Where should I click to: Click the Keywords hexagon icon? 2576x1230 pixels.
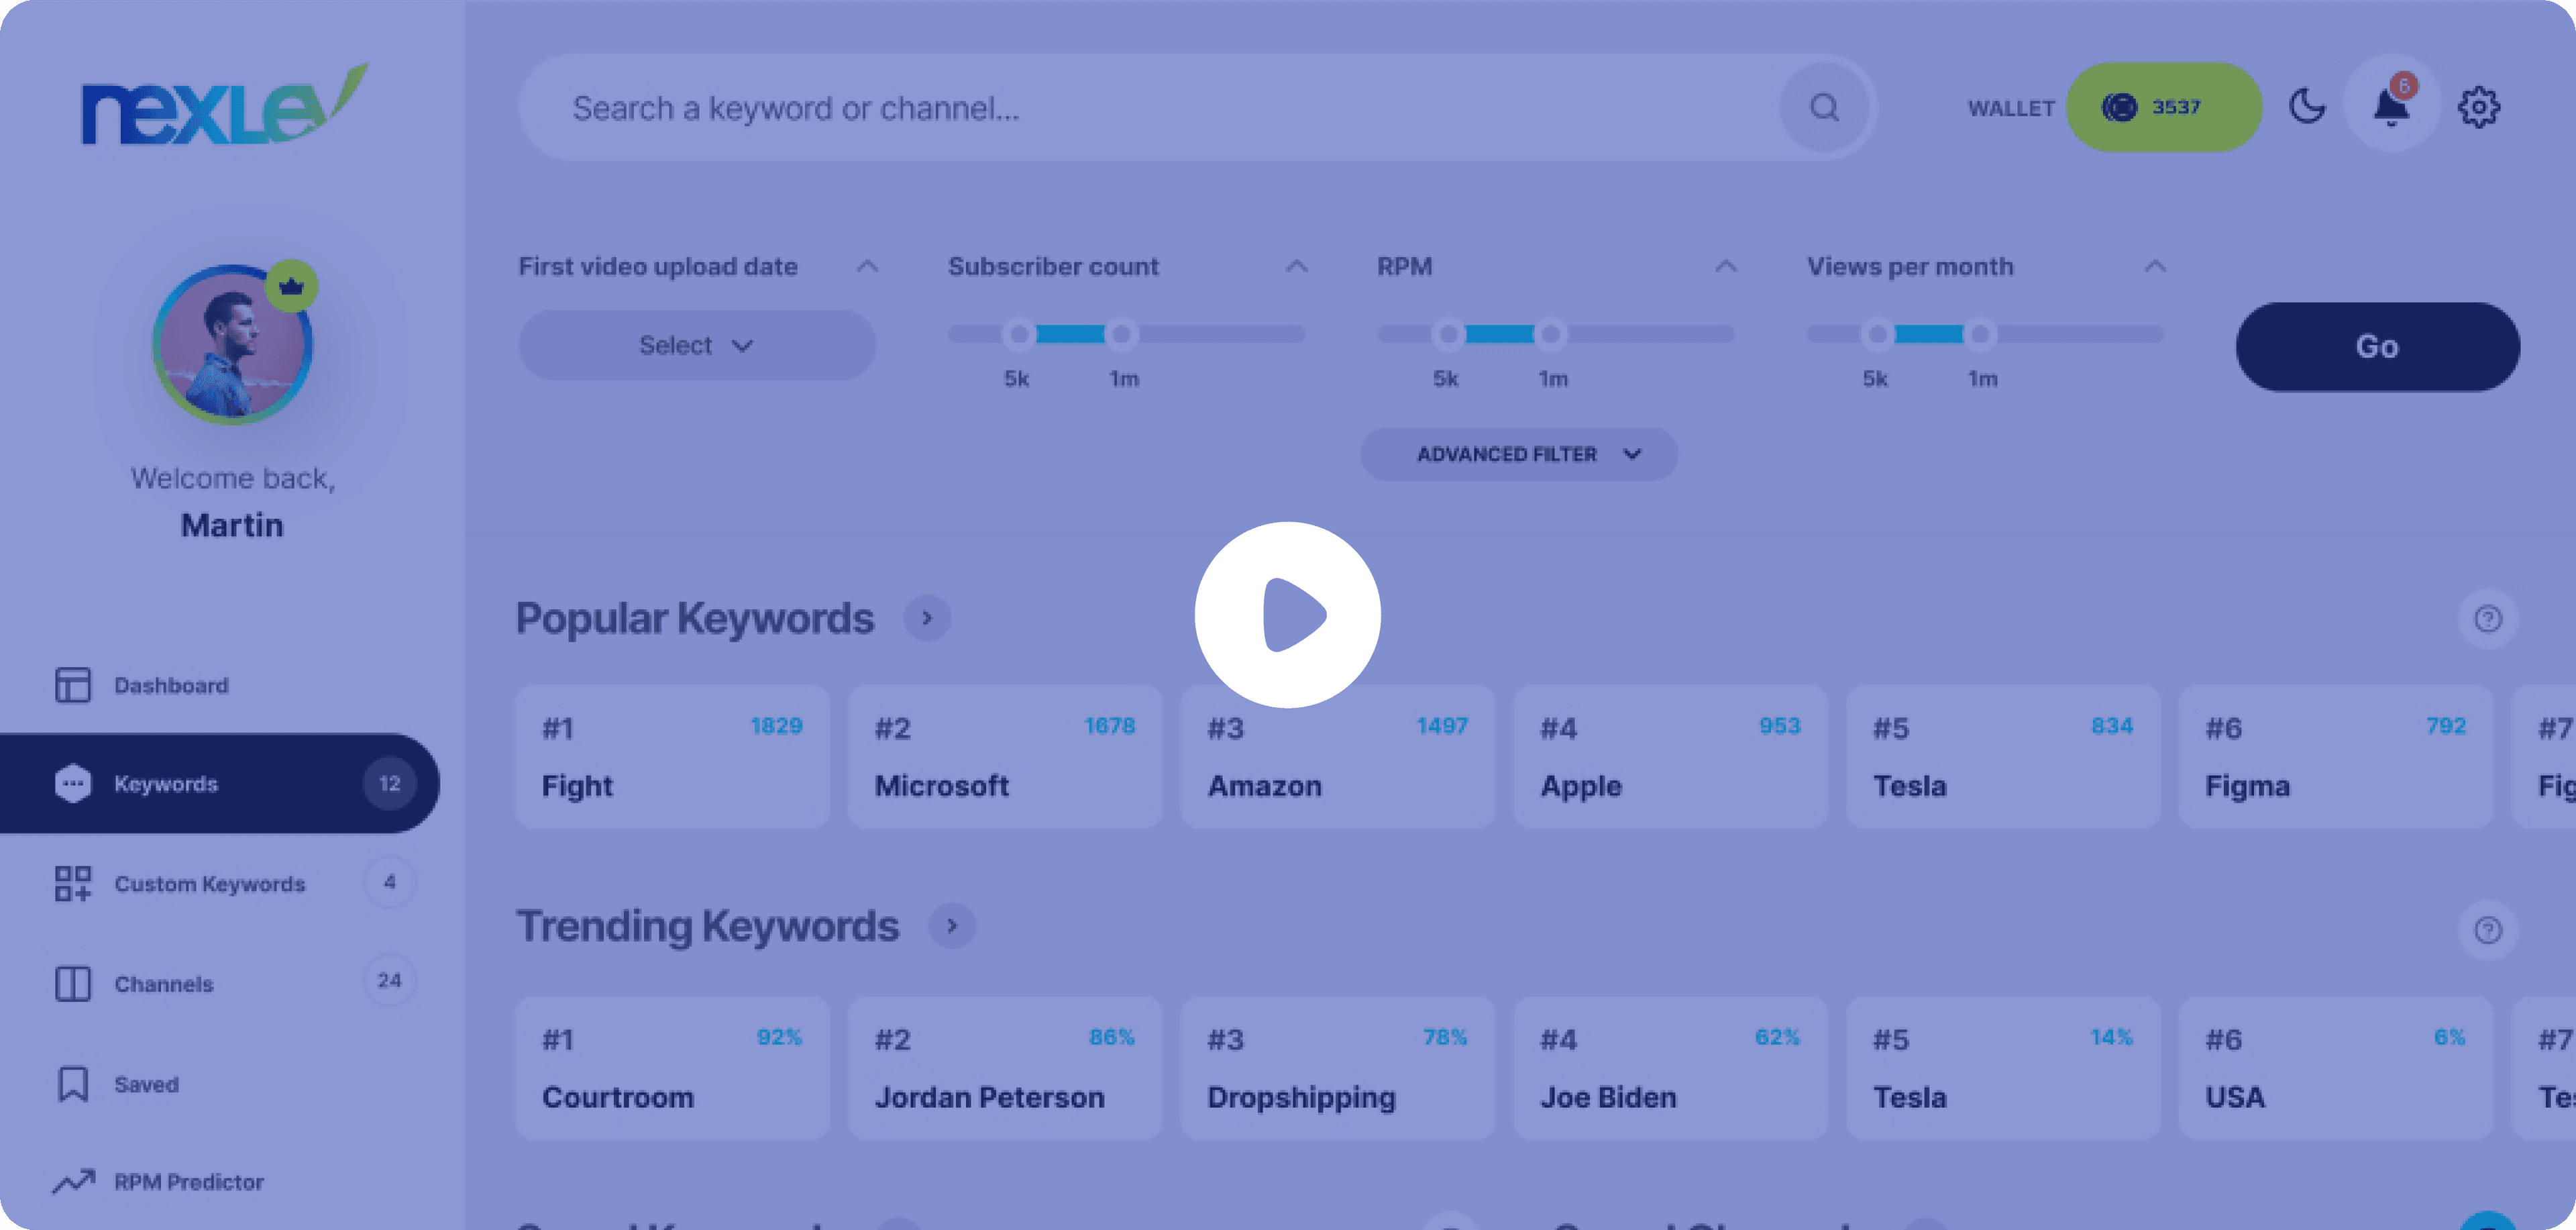pyautogui.click(x=72, y=783)
